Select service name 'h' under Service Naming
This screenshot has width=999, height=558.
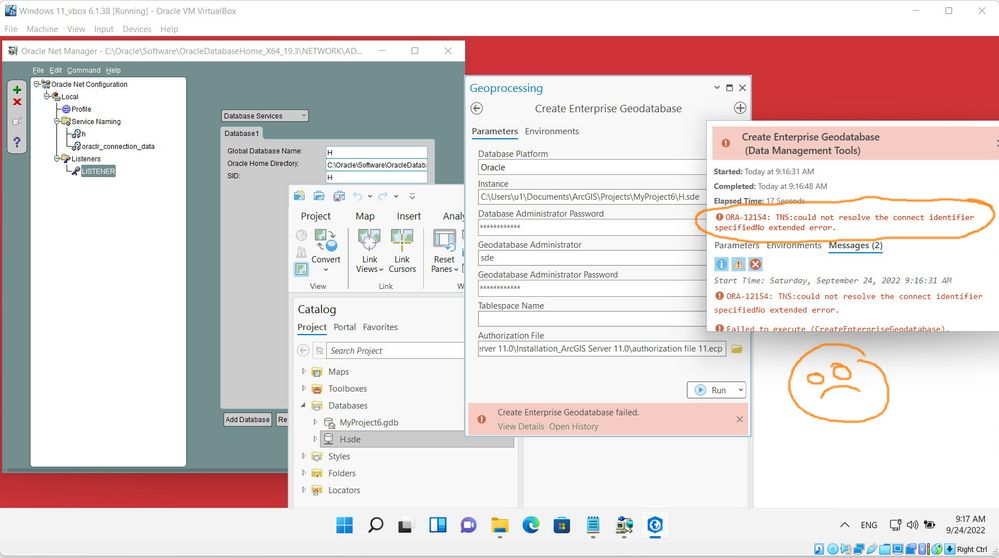click(x=83, y=134)
